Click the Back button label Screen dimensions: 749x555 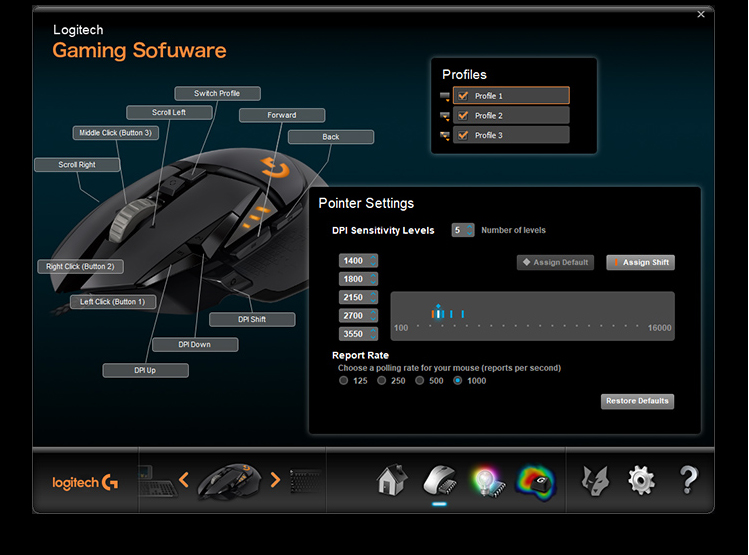point(331,137)
